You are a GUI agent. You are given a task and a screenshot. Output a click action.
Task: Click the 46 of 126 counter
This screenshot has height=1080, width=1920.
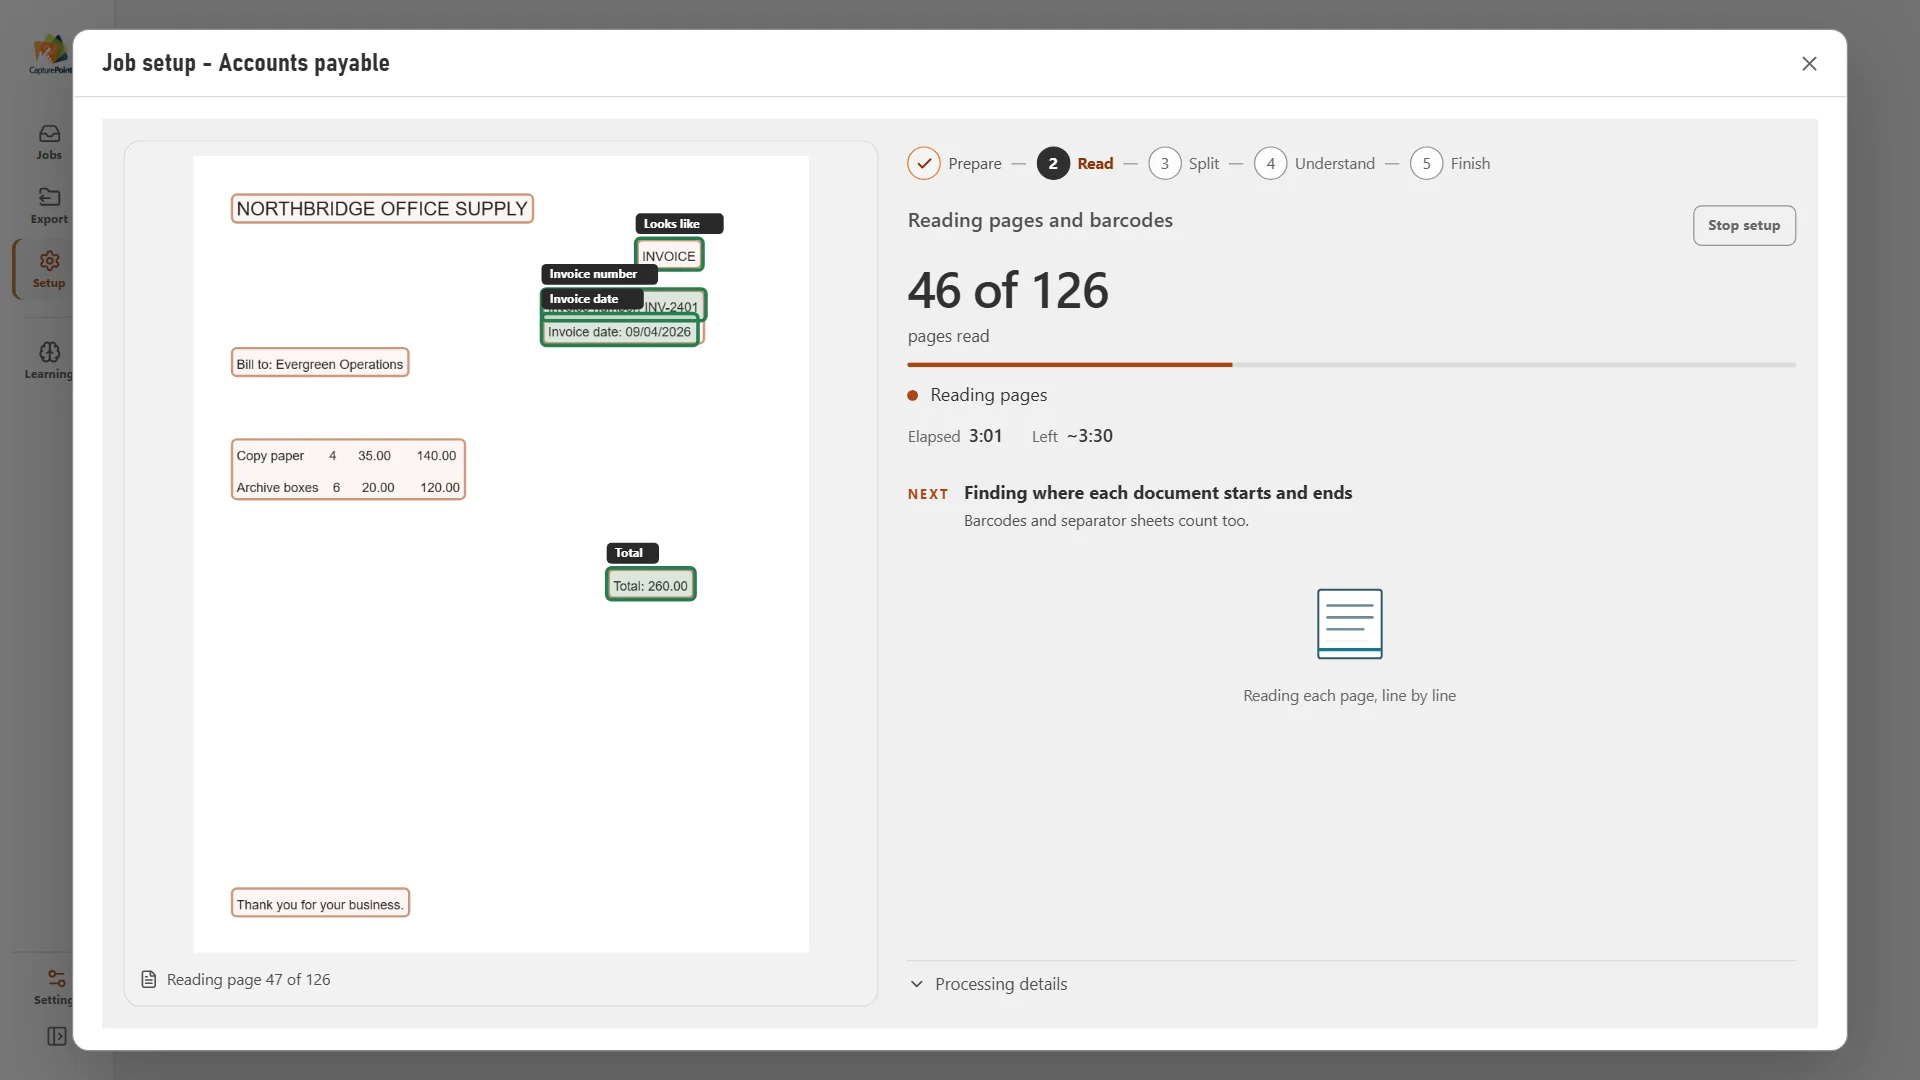[x=1008, y=291]
